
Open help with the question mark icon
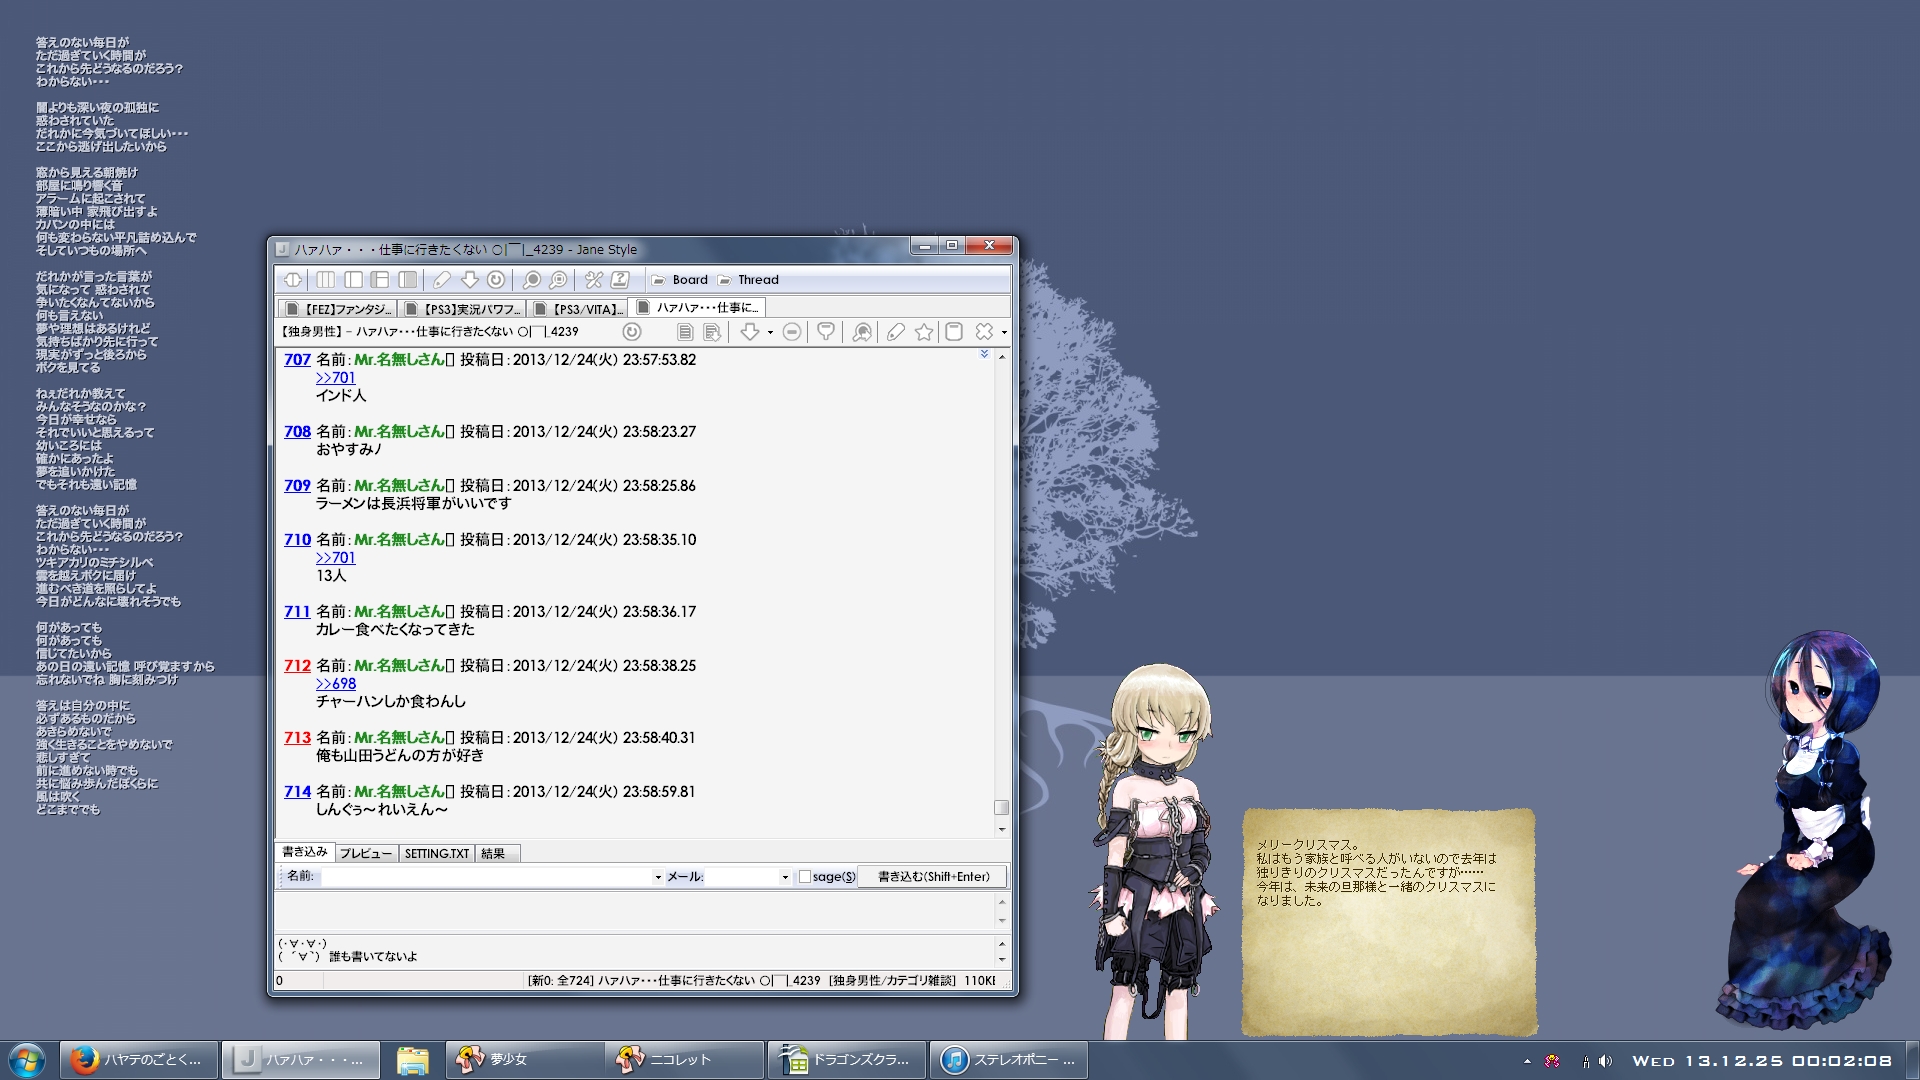[x=620, y=280]
